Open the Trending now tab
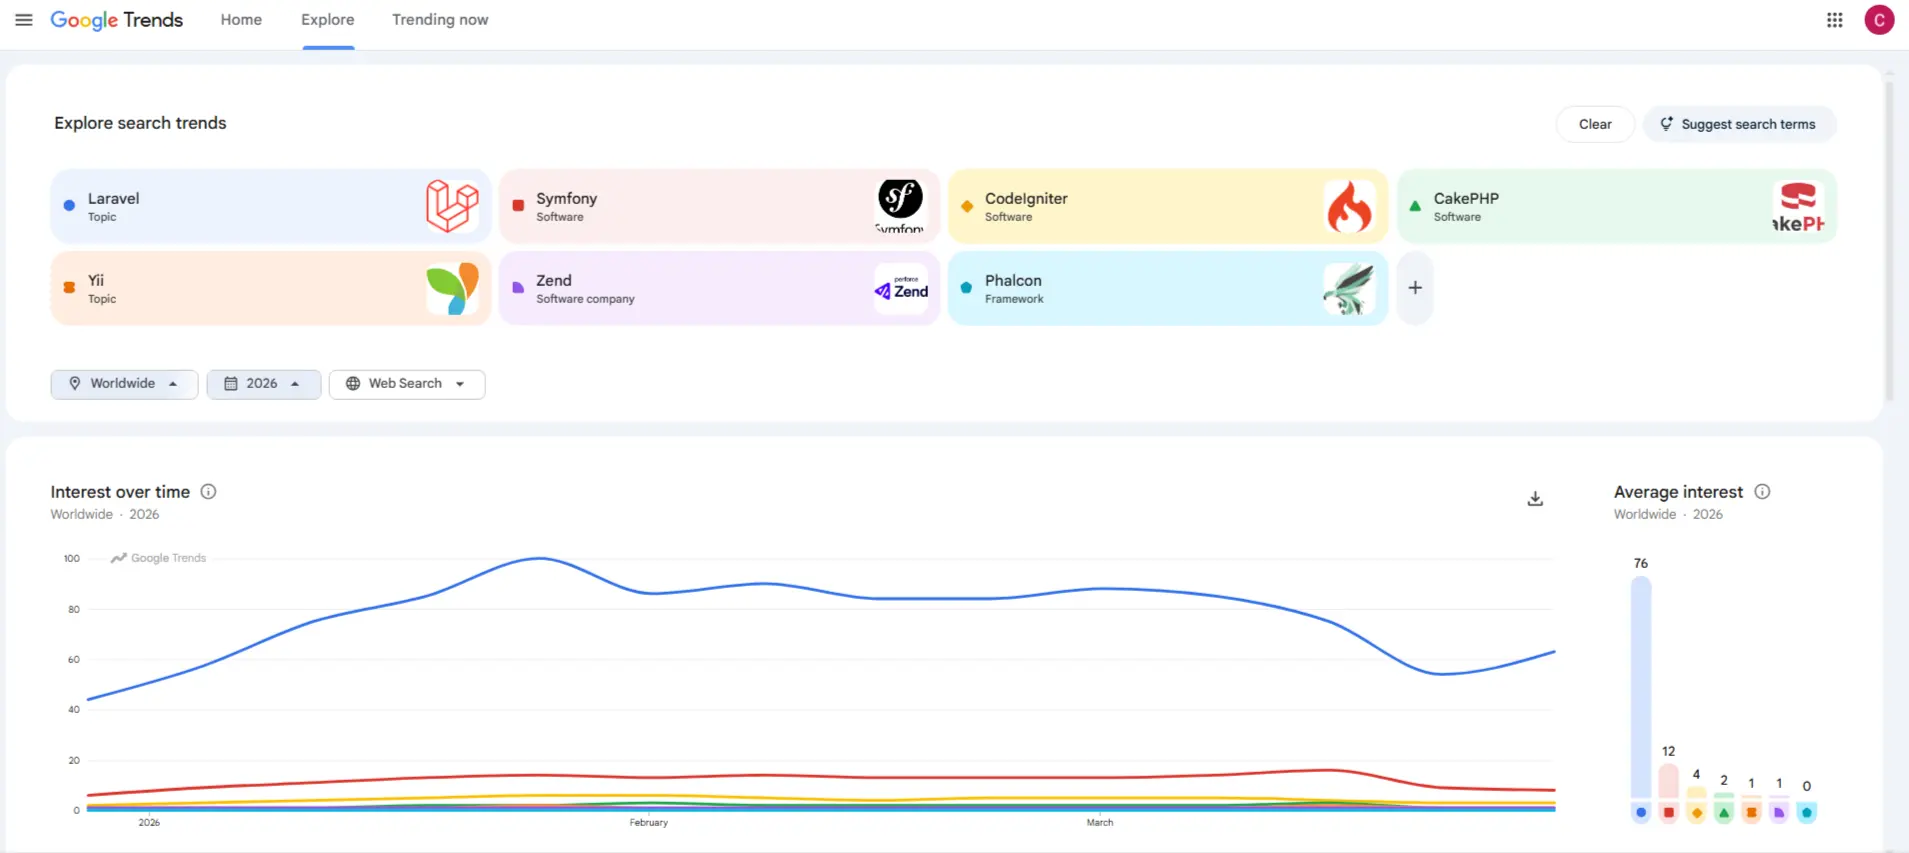The width and height of the screenshot is (1909, 853). (440, 20)
